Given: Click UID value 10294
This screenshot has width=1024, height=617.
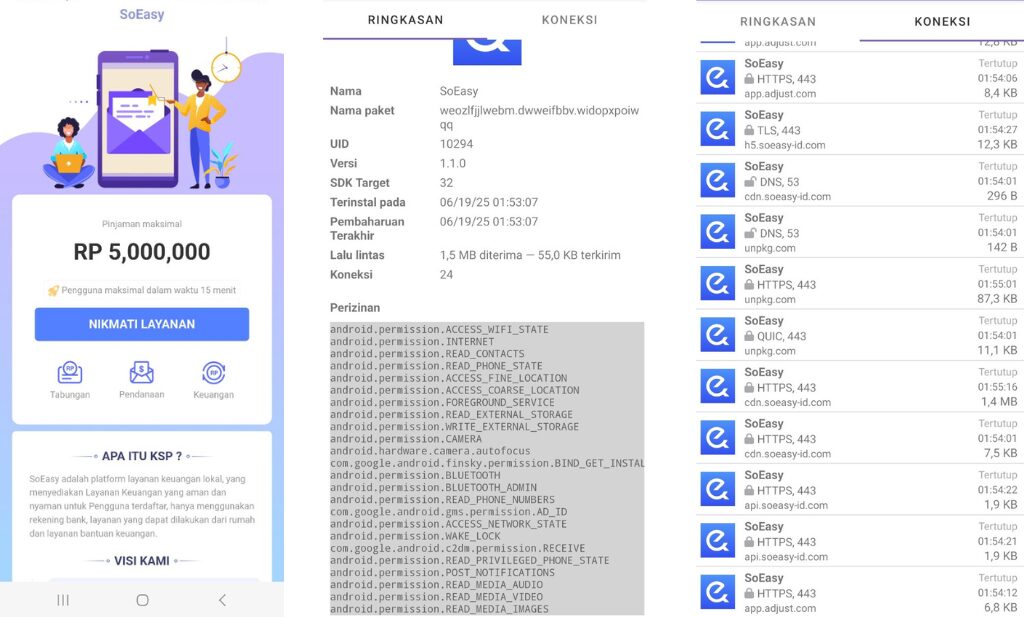Looking at the screenshot, I should (x=456, y=144).
